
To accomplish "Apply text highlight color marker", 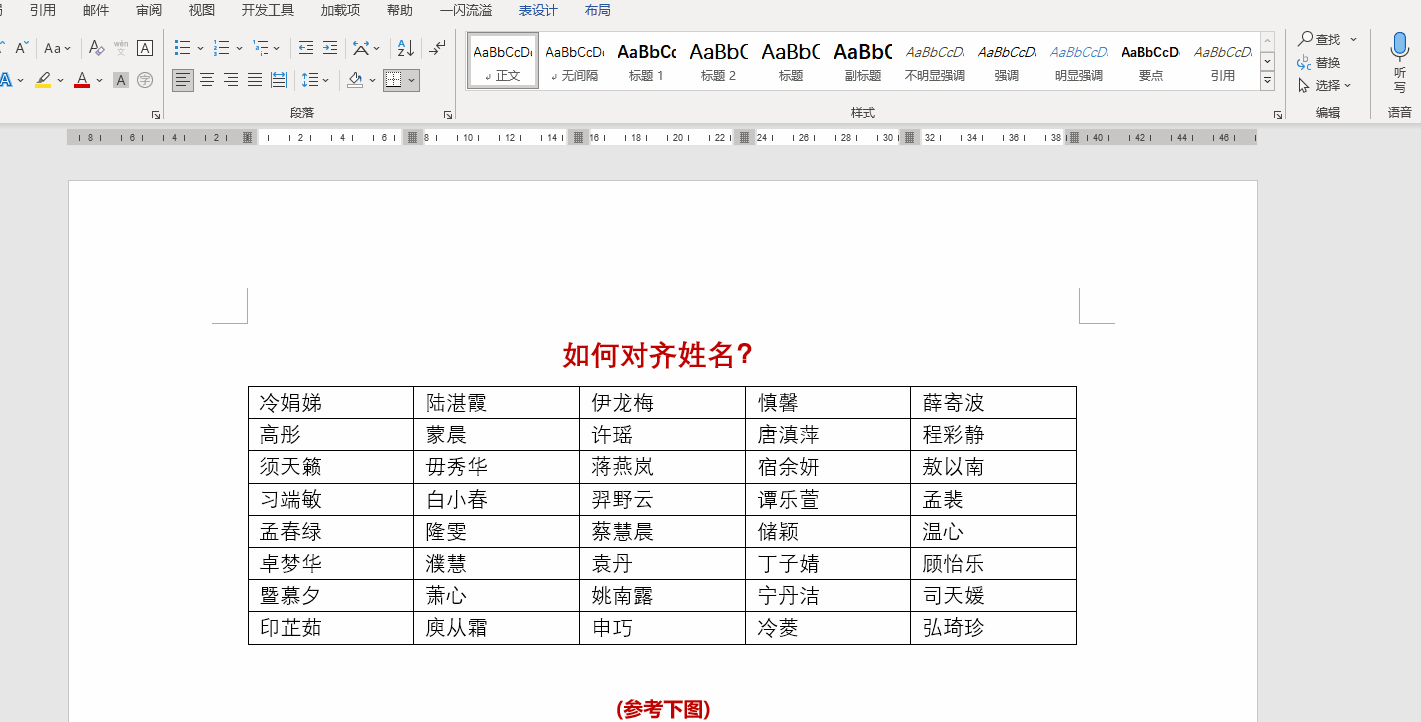I will [43, 80].
